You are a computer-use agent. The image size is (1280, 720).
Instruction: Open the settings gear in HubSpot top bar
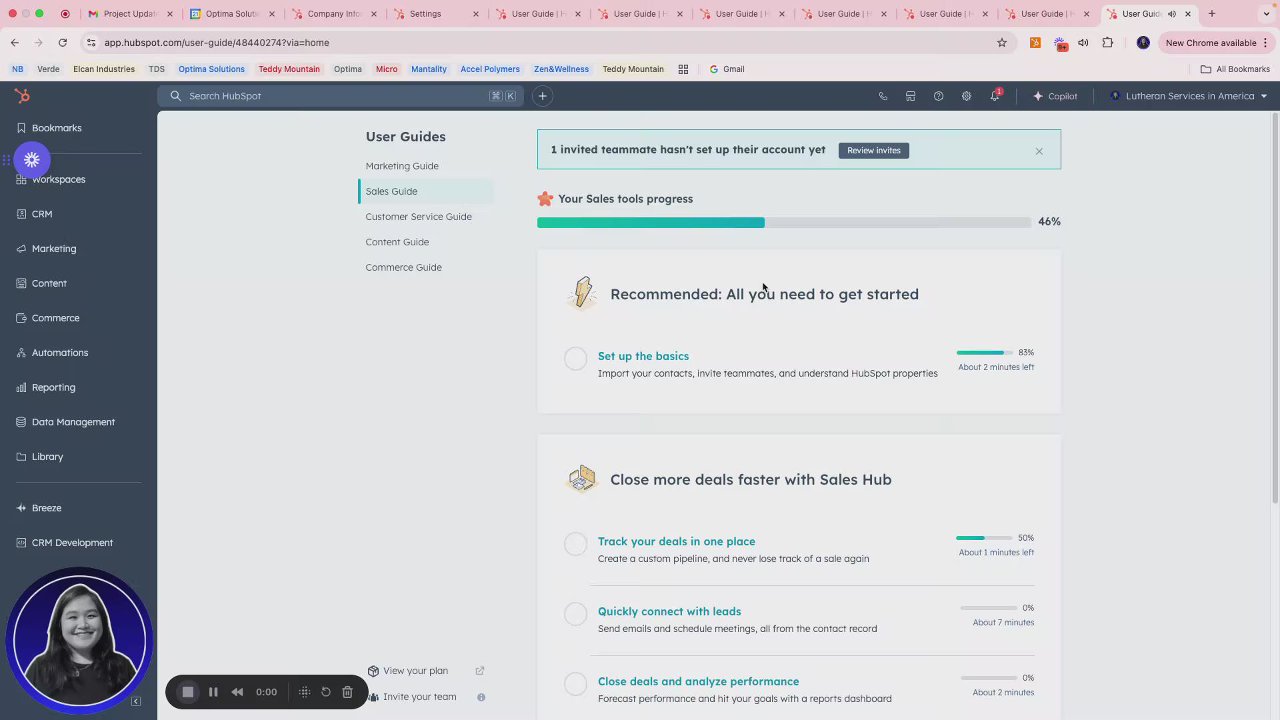(966, 96)
